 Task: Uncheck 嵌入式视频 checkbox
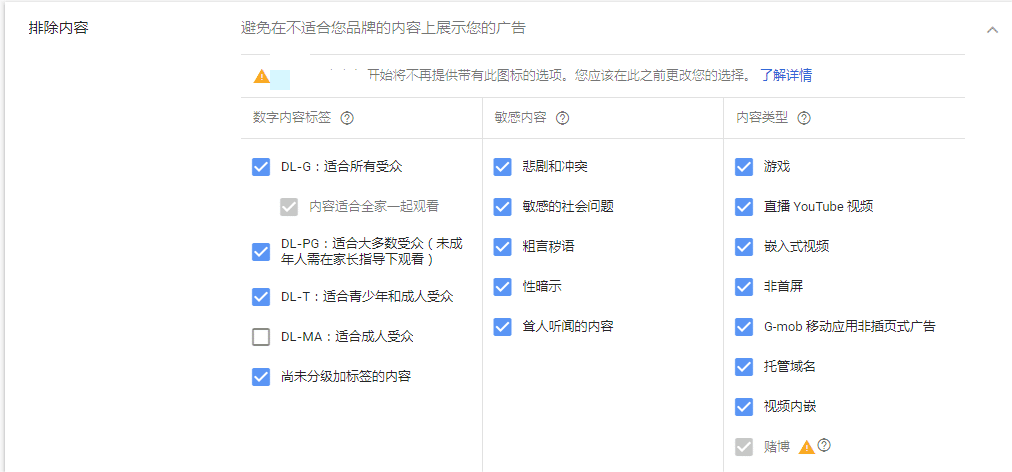click(744, 247)
